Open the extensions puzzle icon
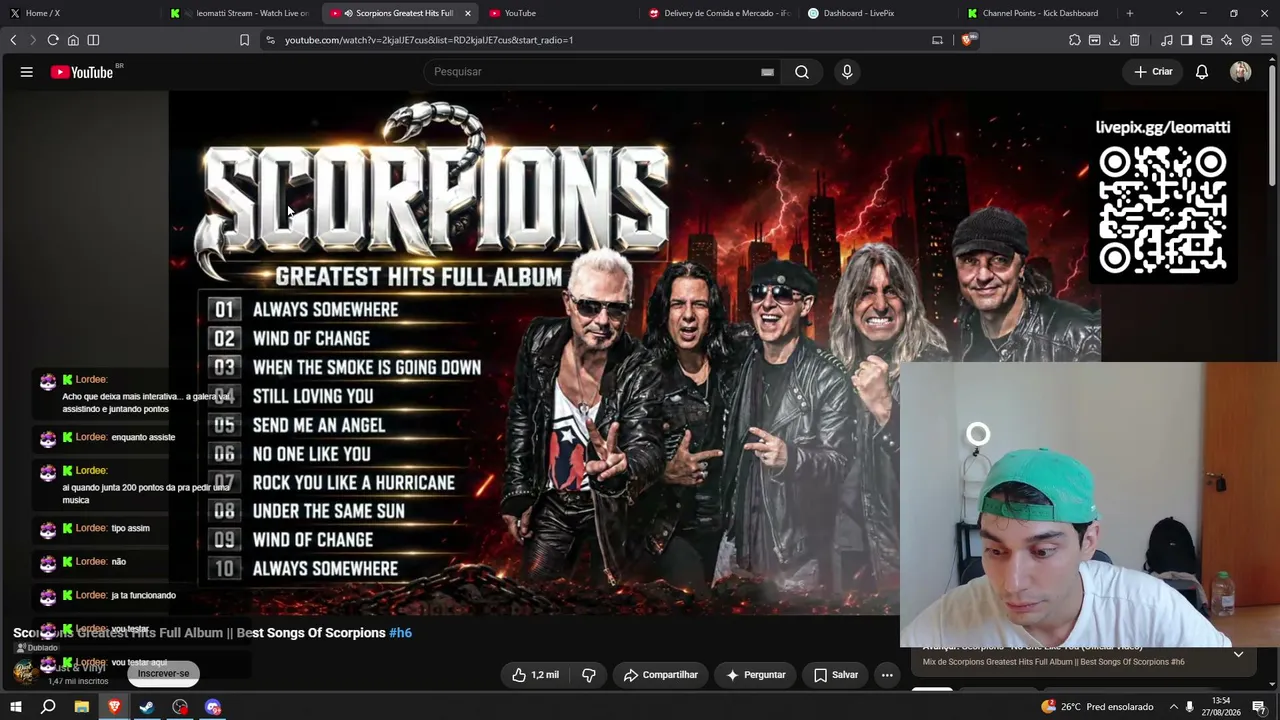Viewport: 1280px width, 720px height. 1075,40
